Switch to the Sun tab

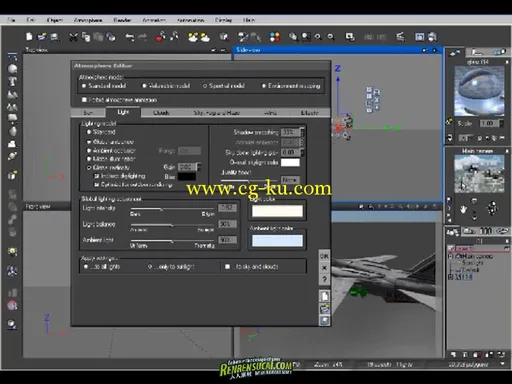pos(88,113)
